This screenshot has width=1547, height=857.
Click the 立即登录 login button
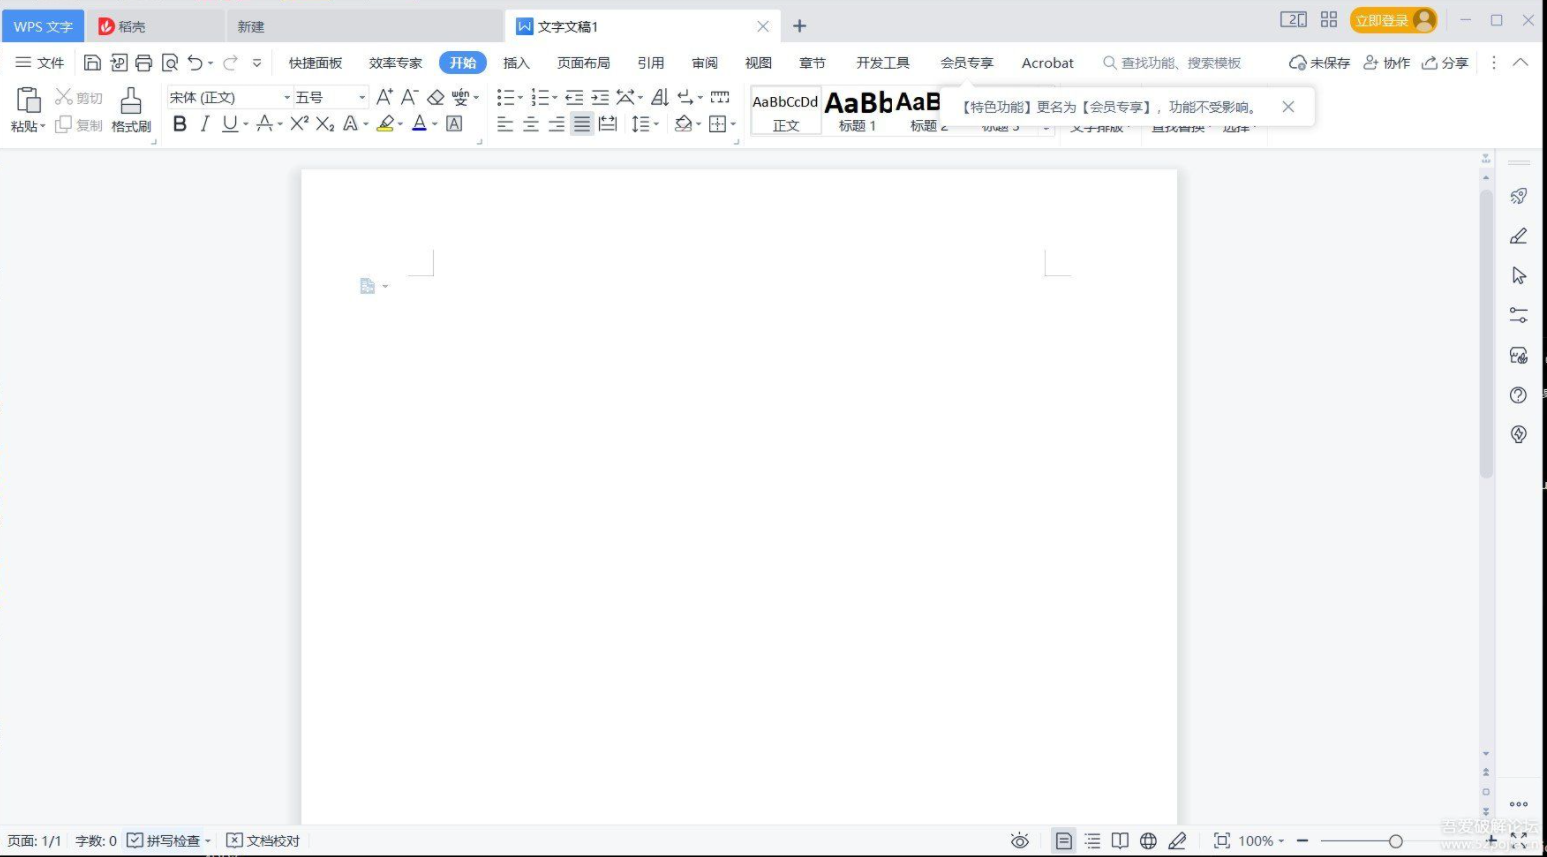1392,20
